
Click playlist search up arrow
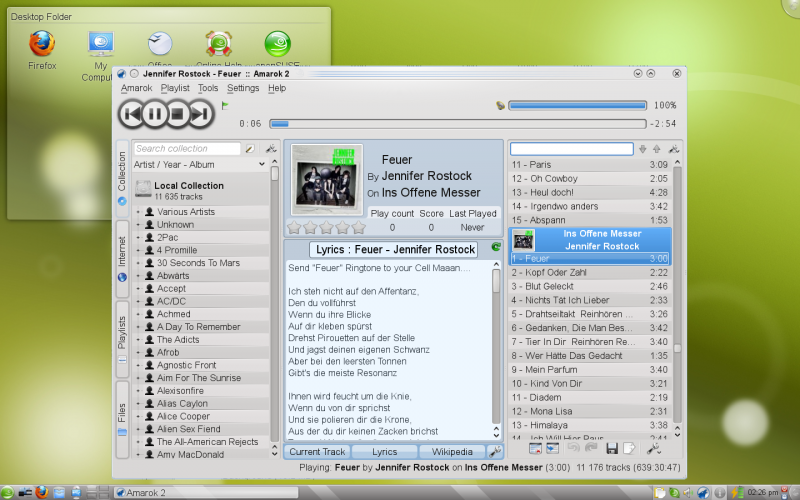(657, 149)
